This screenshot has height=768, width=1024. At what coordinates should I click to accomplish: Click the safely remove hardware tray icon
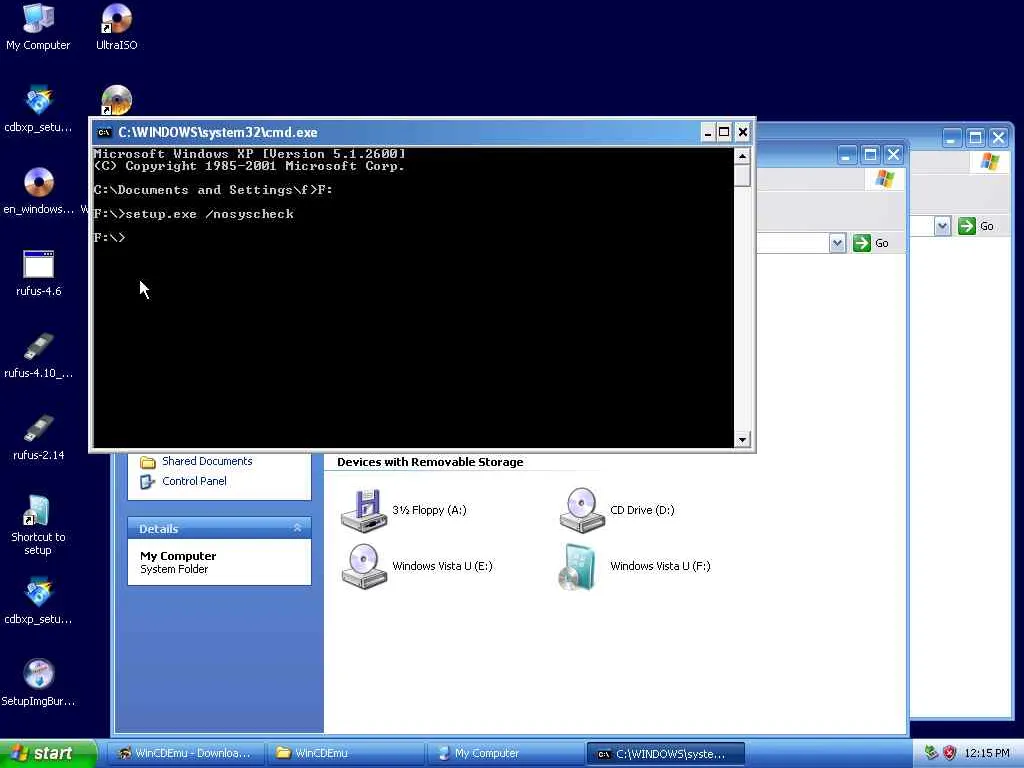pyautogui.click(x=931, y=753)
